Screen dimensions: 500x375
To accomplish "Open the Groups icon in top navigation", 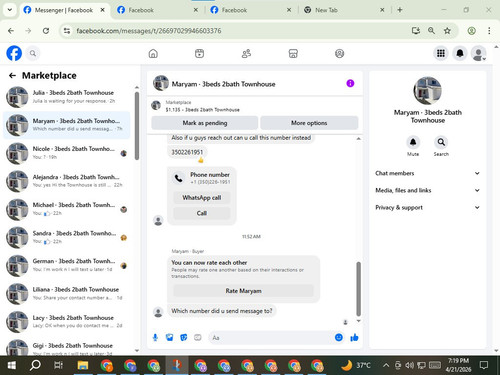I will 339,53.
